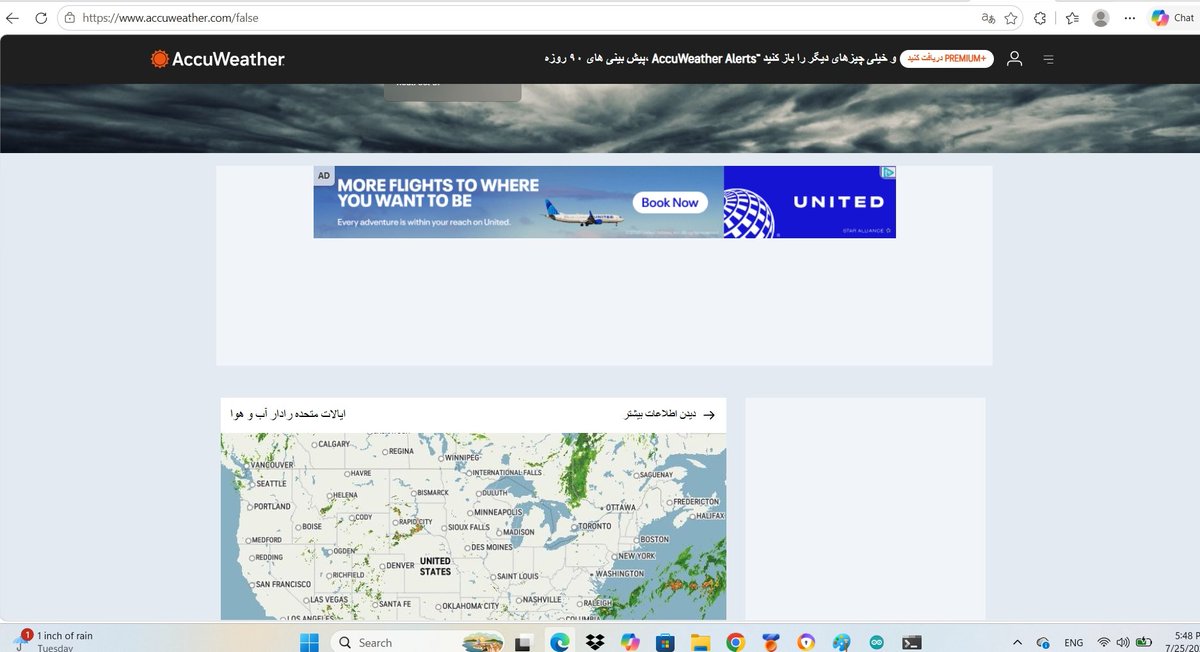Click Toronto on the radar map
Viewport: 1200px width, 652px height.
591,526
